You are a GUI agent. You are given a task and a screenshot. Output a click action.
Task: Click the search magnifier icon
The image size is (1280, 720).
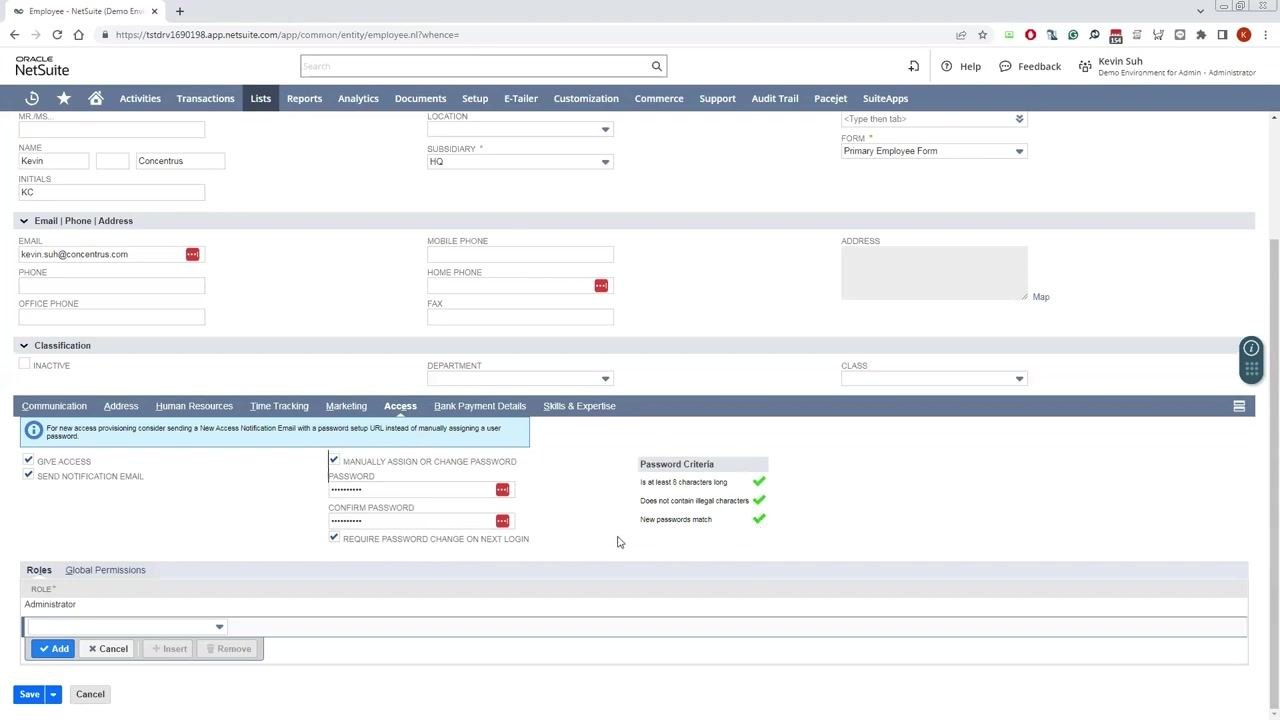pos(657,66)
